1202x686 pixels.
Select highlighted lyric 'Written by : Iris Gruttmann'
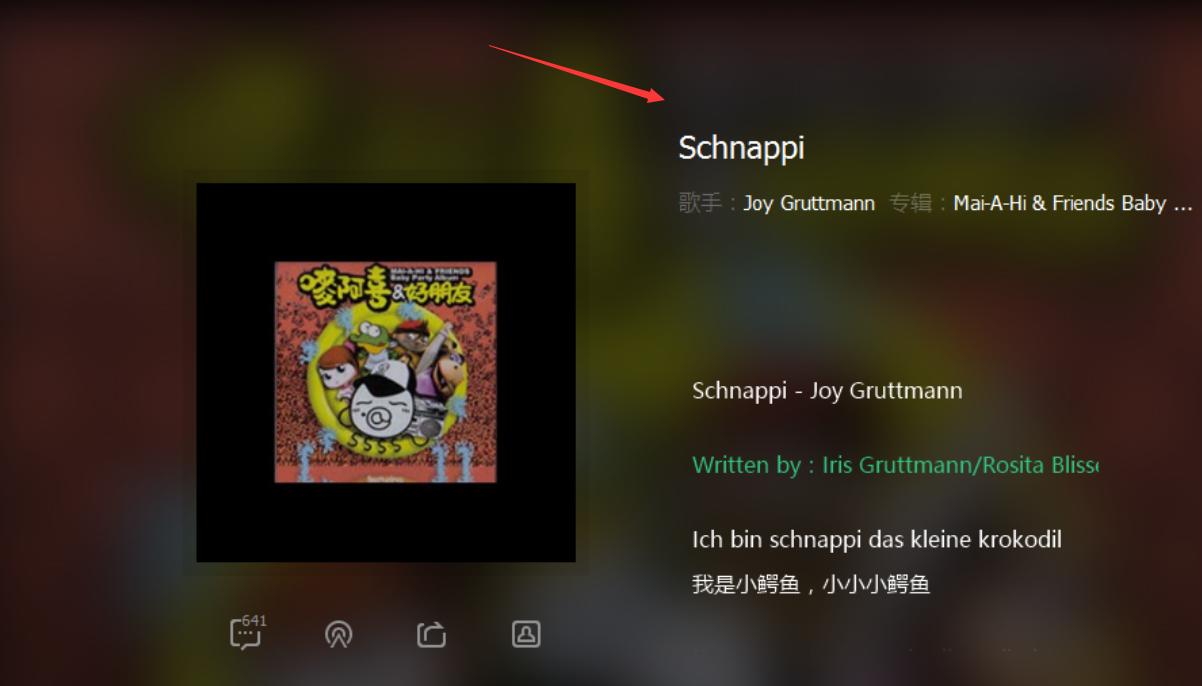(895, 465)
